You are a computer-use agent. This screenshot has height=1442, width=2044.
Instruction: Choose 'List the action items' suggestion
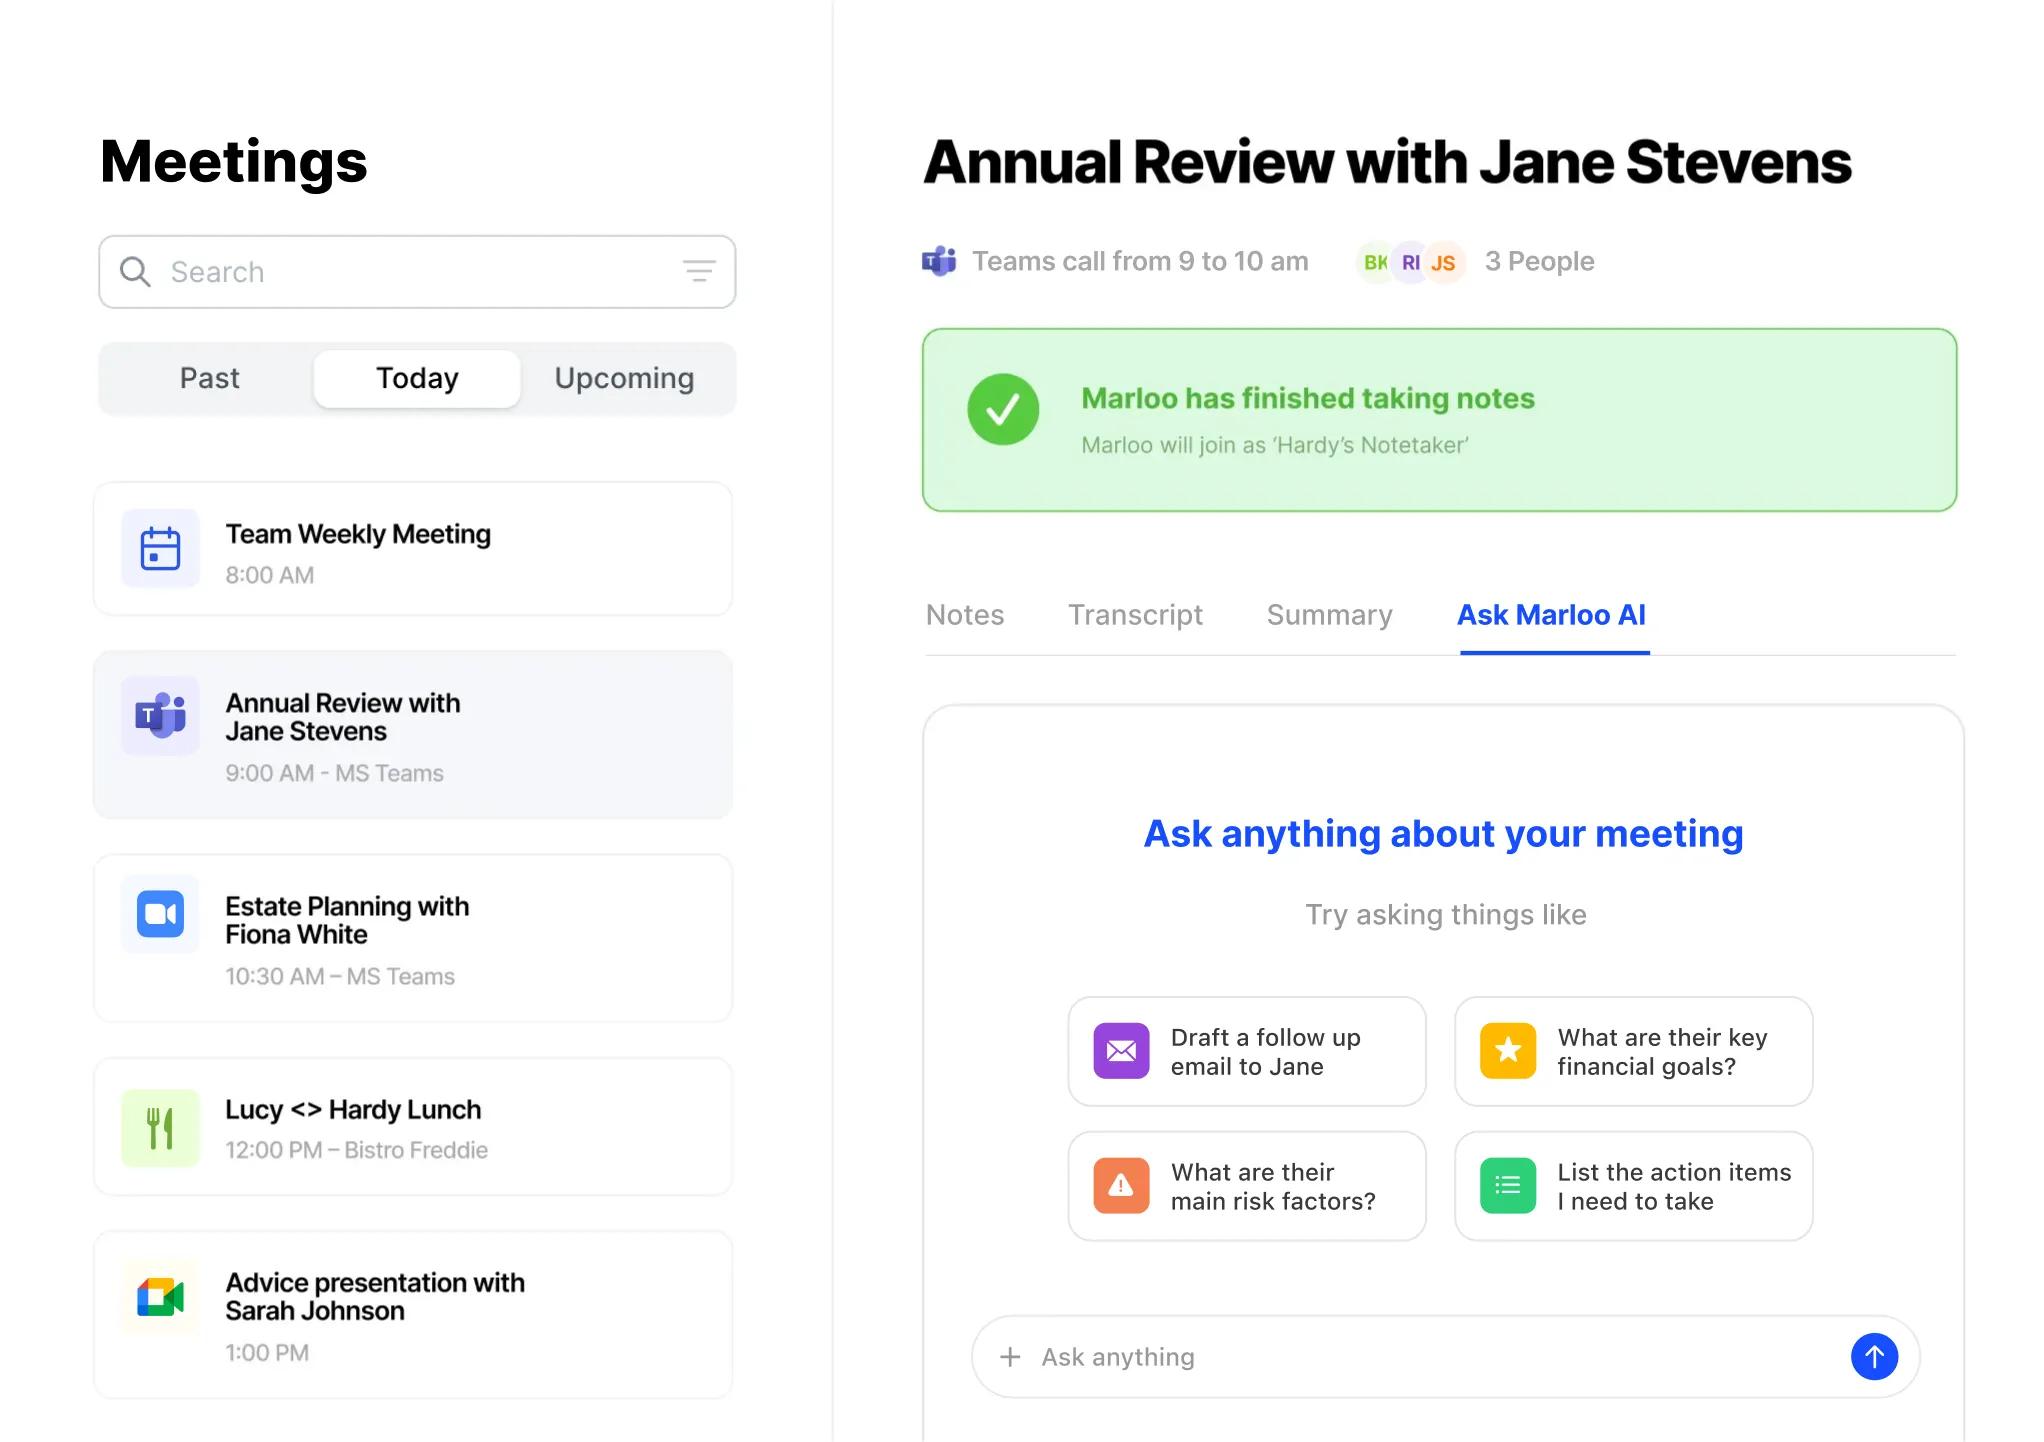pyautogui.click(x=1633, y=1186)
